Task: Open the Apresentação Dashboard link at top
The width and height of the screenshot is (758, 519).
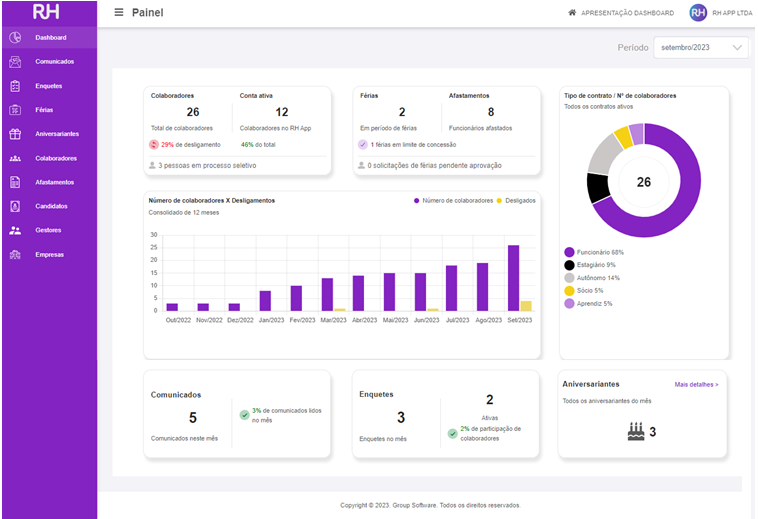Action: click(621, 13)
